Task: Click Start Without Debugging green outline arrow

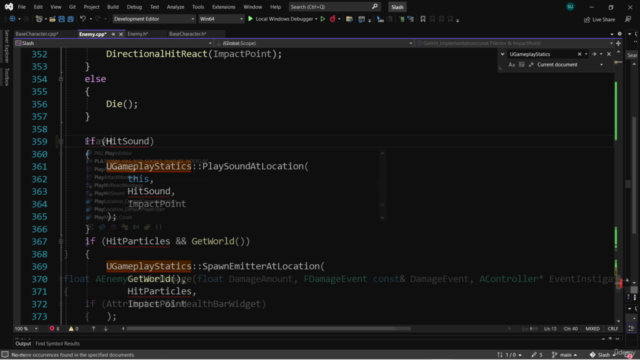Action: pyautogui.click(x=323, y=19)
